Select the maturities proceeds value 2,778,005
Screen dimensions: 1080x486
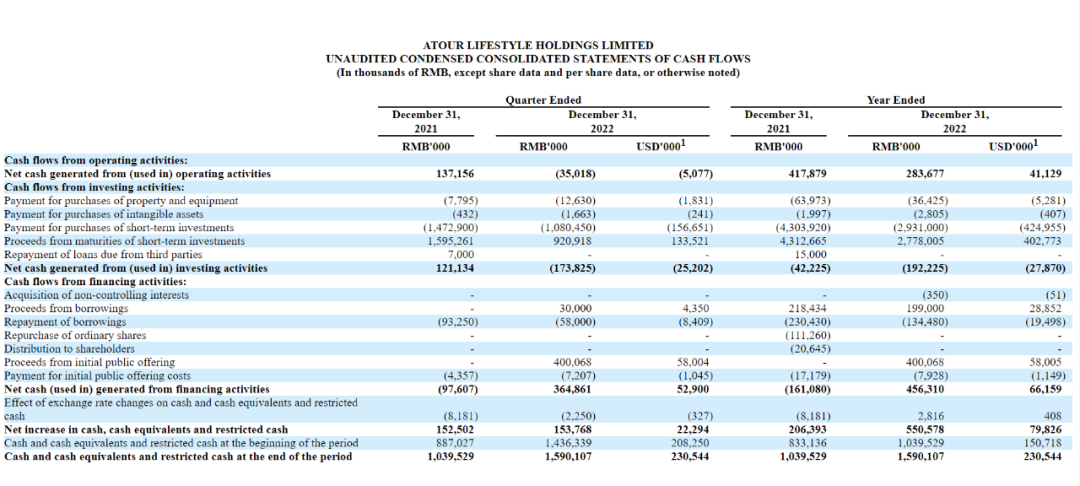922,241
